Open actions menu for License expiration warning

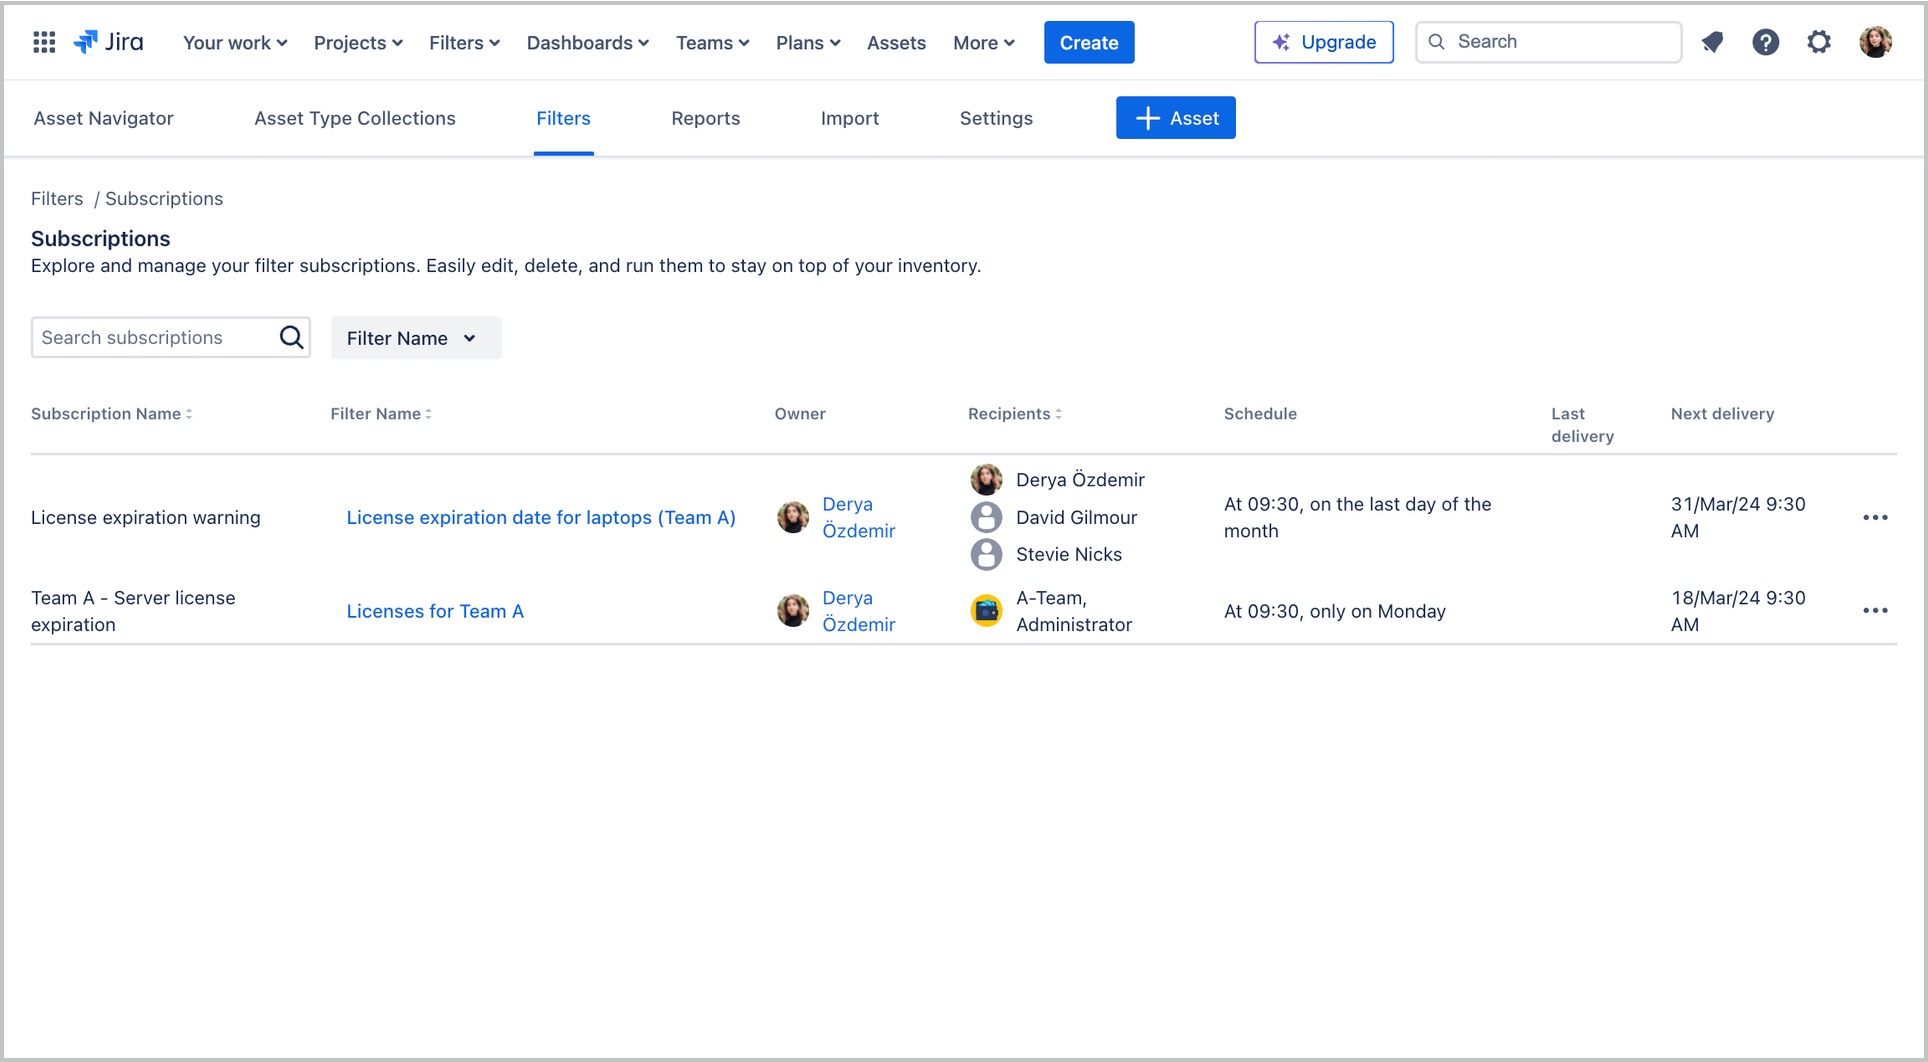click(x=1875, y=518)
